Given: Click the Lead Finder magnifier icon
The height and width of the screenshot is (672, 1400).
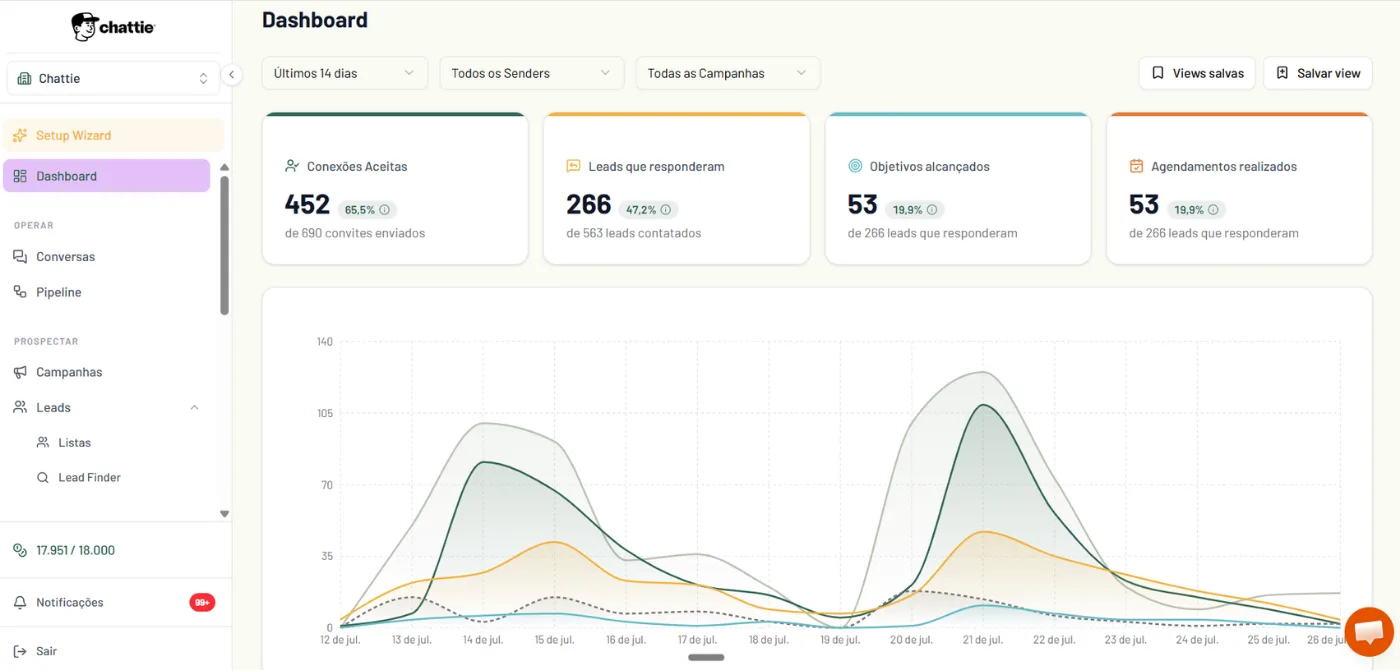Looking at the screenshot, I should tap(43, 478).
